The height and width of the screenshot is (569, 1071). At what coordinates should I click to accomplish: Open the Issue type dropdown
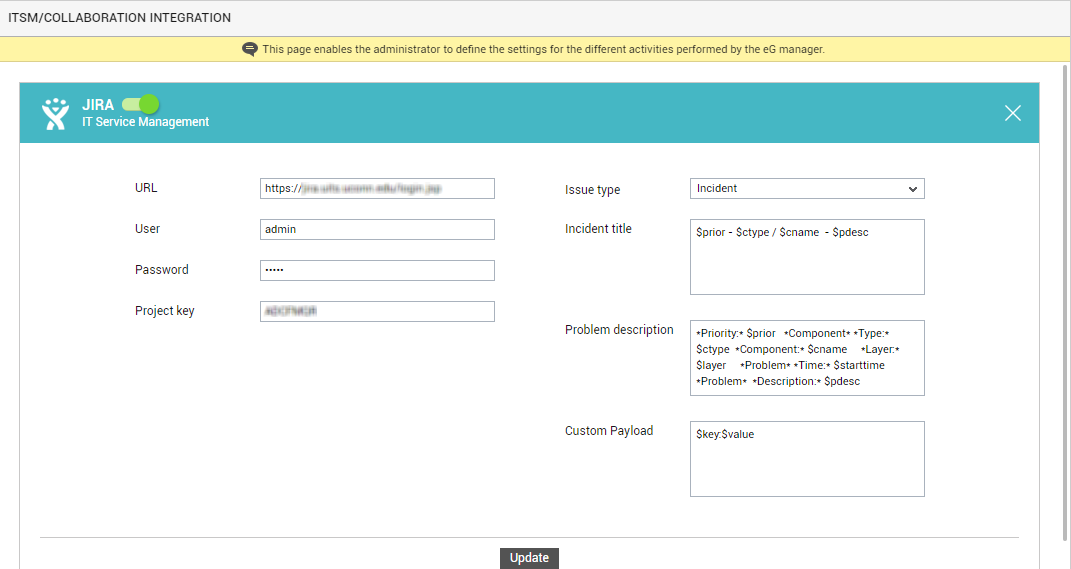point(807,189)
